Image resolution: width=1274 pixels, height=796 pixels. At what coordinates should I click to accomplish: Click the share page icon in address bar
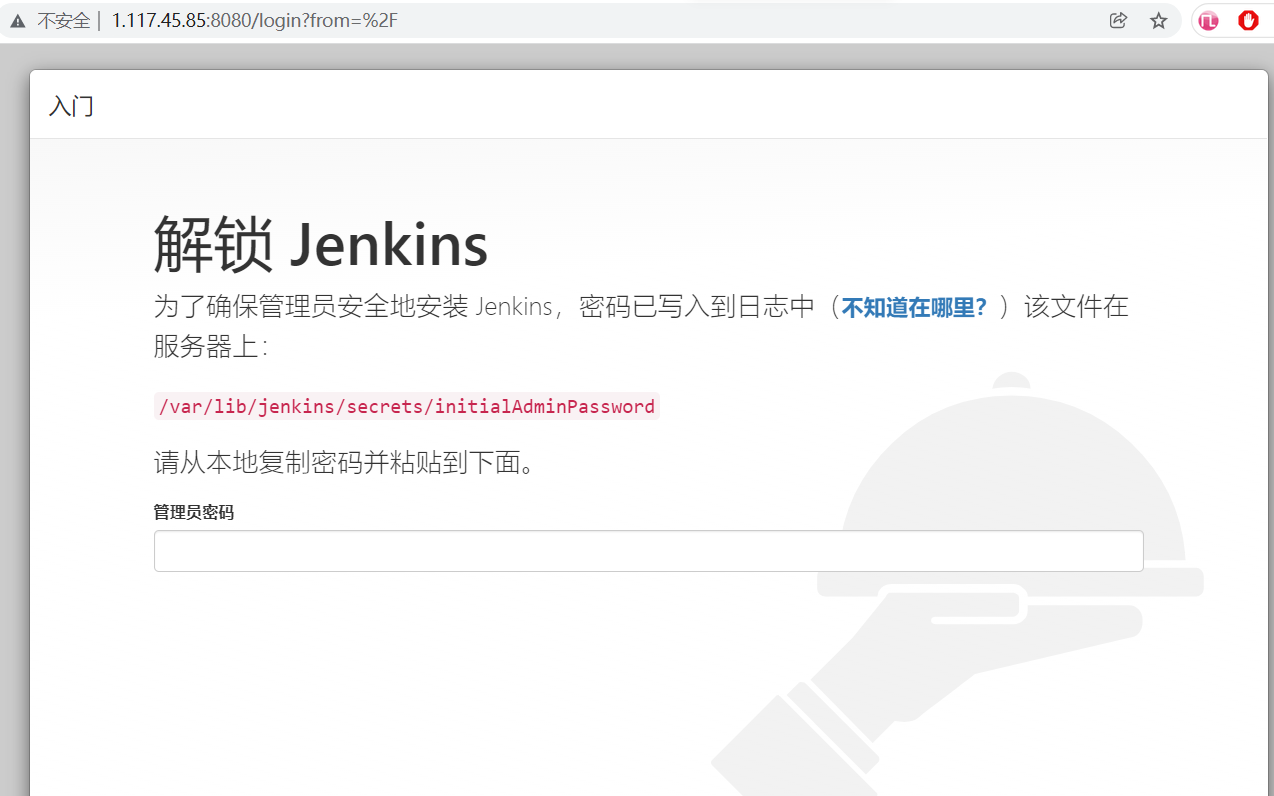tap(1119, 20)
